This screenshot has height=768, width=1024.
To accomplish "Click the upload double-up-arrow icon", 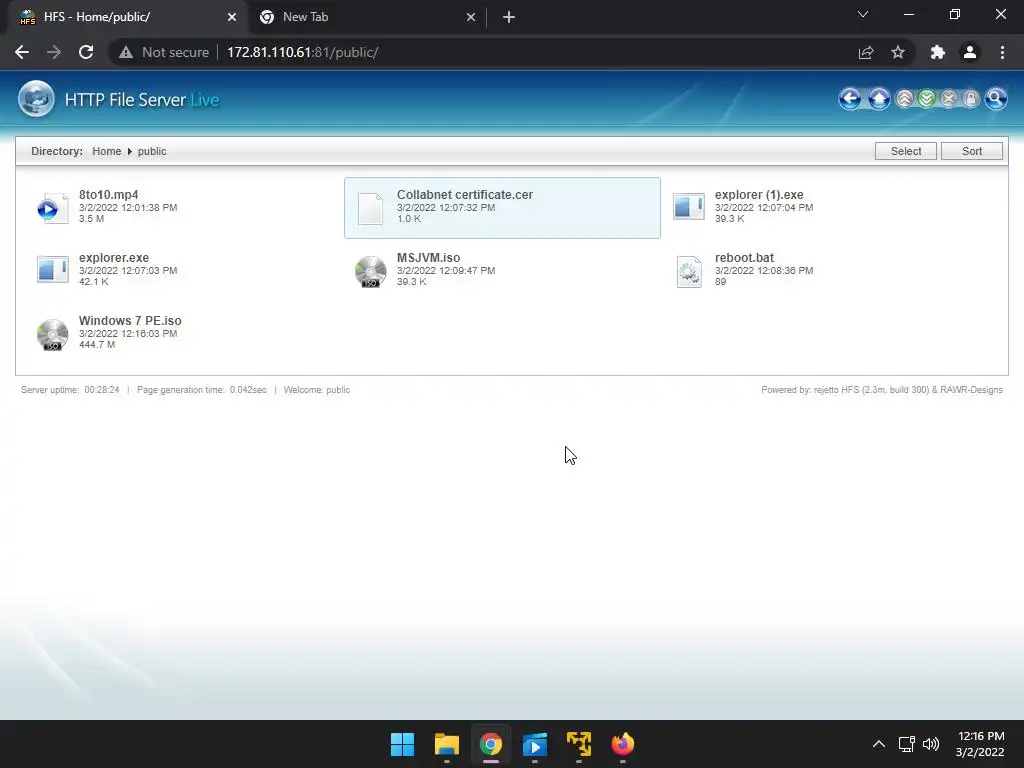I will point(904,99).
